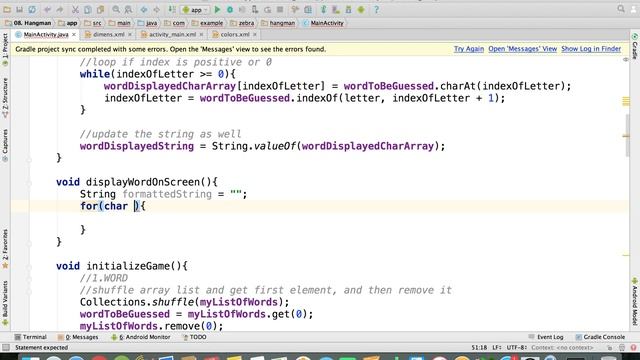Open the TODO tool window
Image resolution: width=640 pixels, height=360 pixels.
click(x=194, y=337)
